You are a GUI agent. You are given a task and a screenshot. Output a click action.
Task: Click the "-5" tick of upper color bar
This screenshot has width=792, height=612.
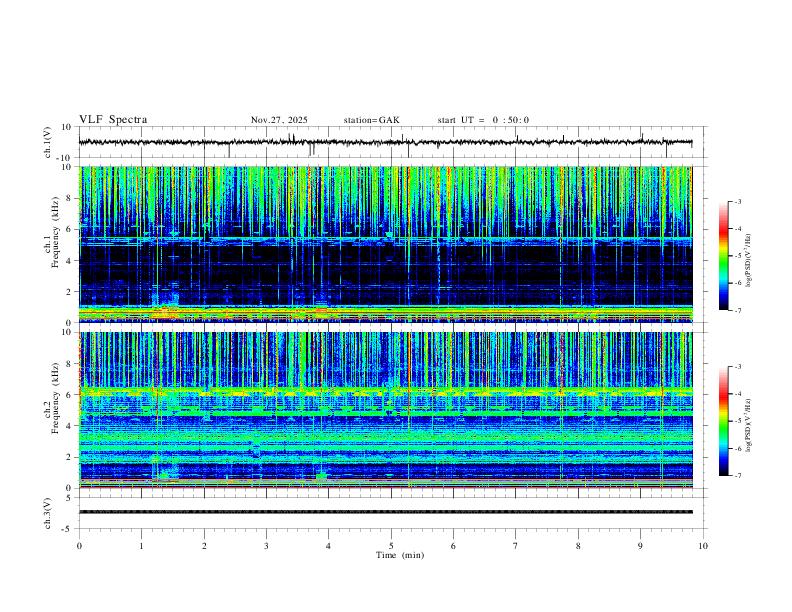coord(738,256)
